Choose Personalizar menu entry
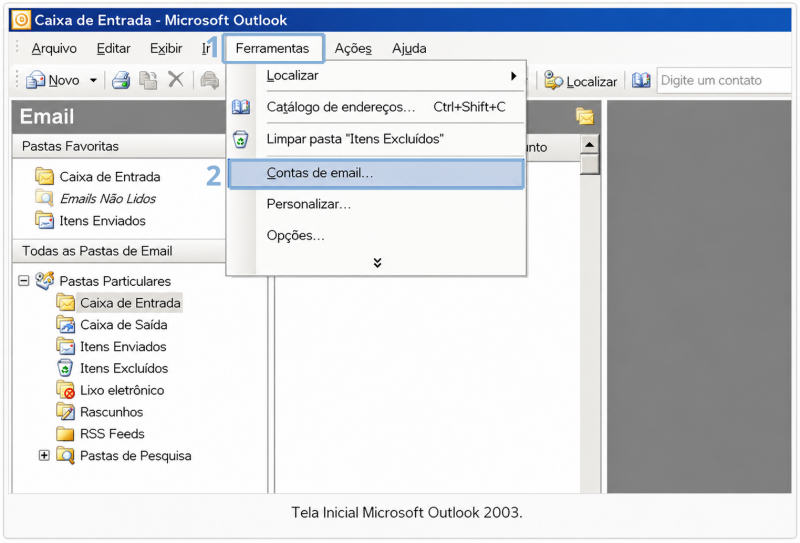 click(377, 204)
